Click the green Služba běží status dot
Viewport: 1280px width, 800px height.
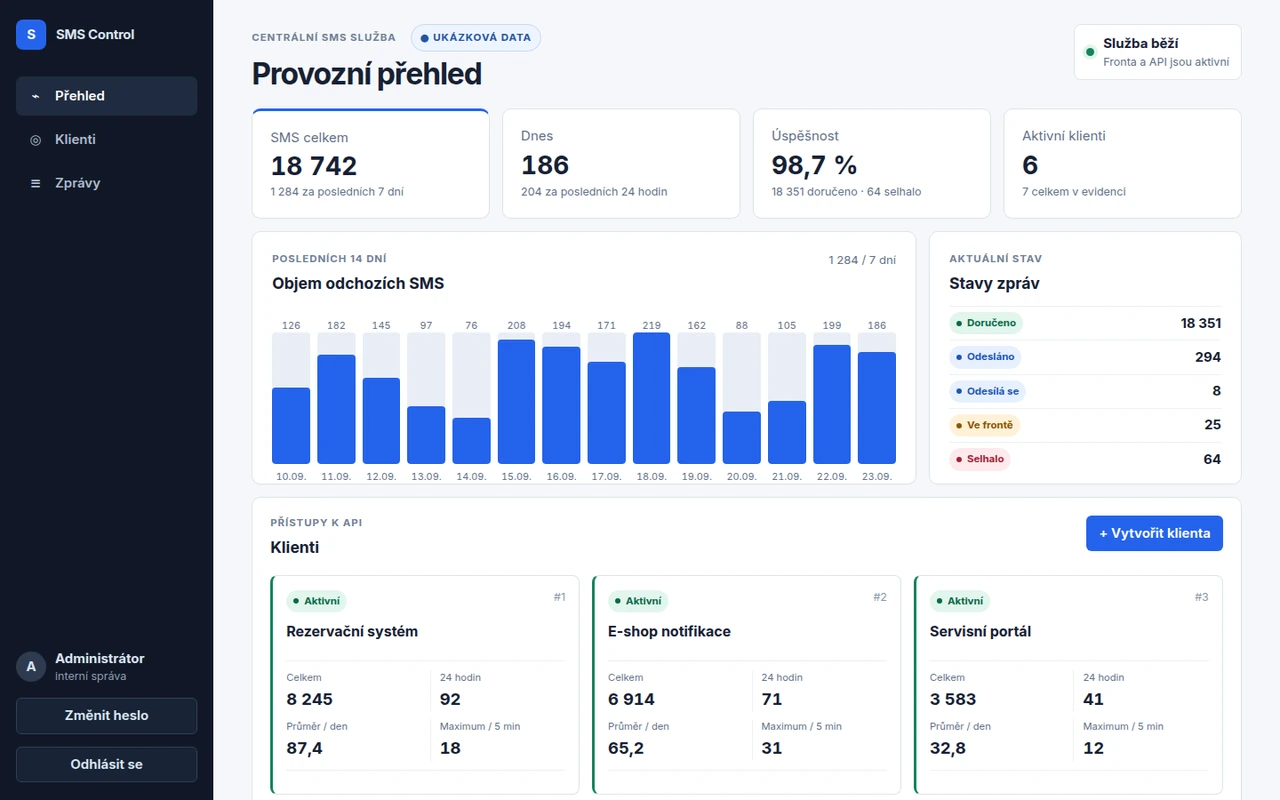point(1090,52)
